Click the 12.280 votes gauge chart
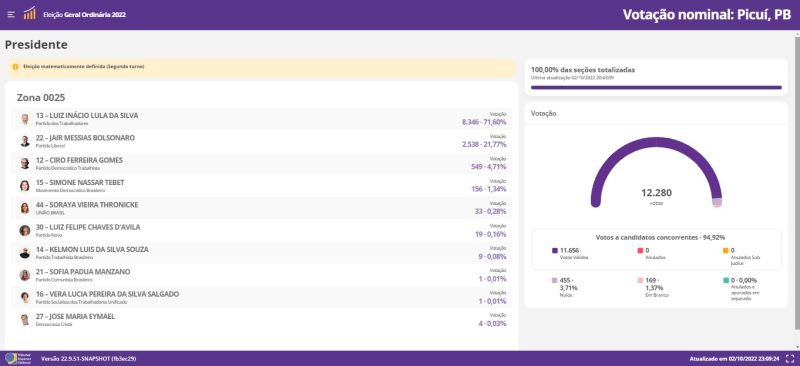The width and height of the screenshot is (800, 366). point(656,173)
